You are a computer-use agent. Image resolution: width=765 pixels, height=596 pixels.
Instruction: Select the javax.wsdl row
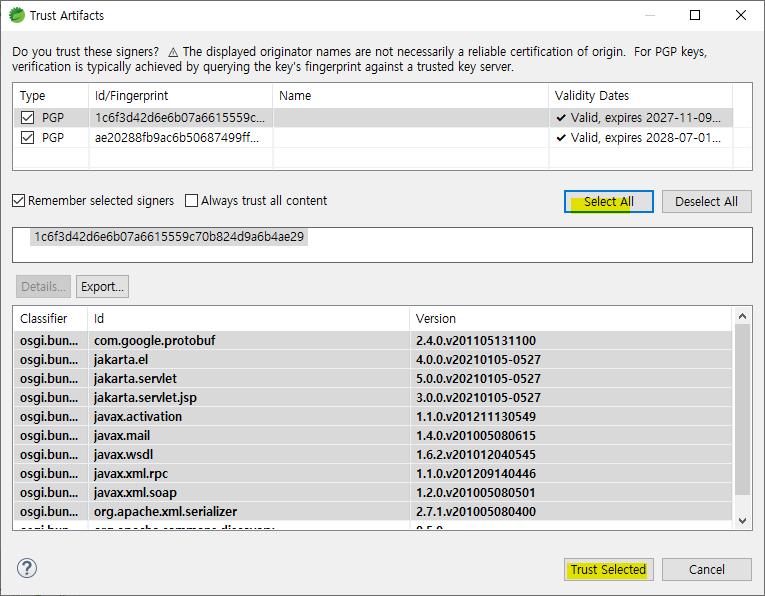point(373,455)
